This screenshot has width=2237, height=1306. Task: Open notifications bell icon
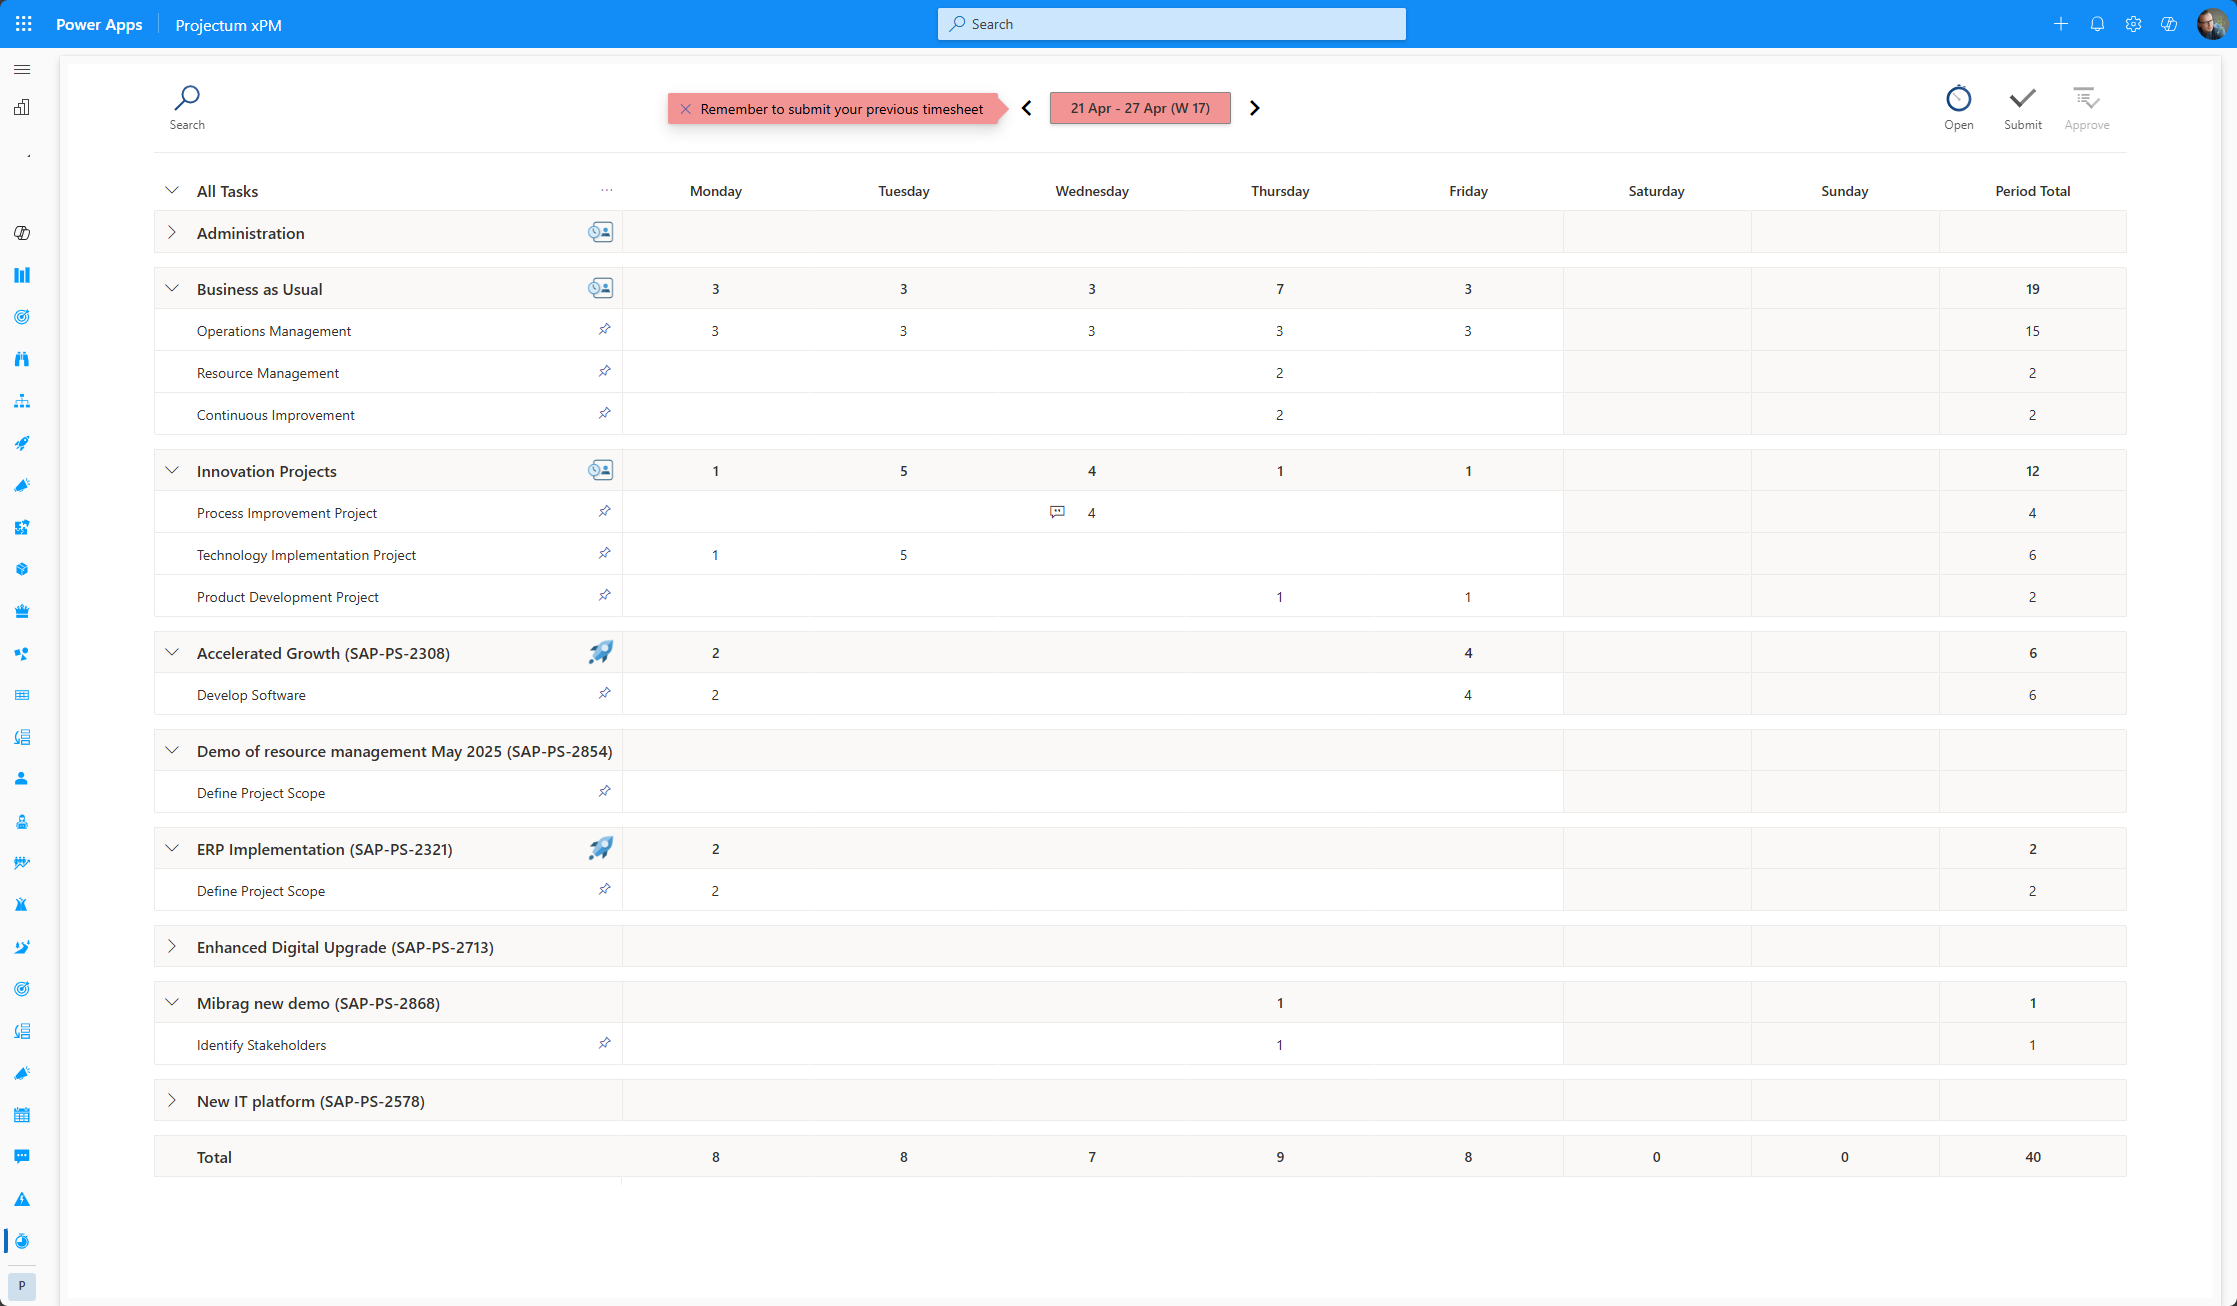point(2097,24)
